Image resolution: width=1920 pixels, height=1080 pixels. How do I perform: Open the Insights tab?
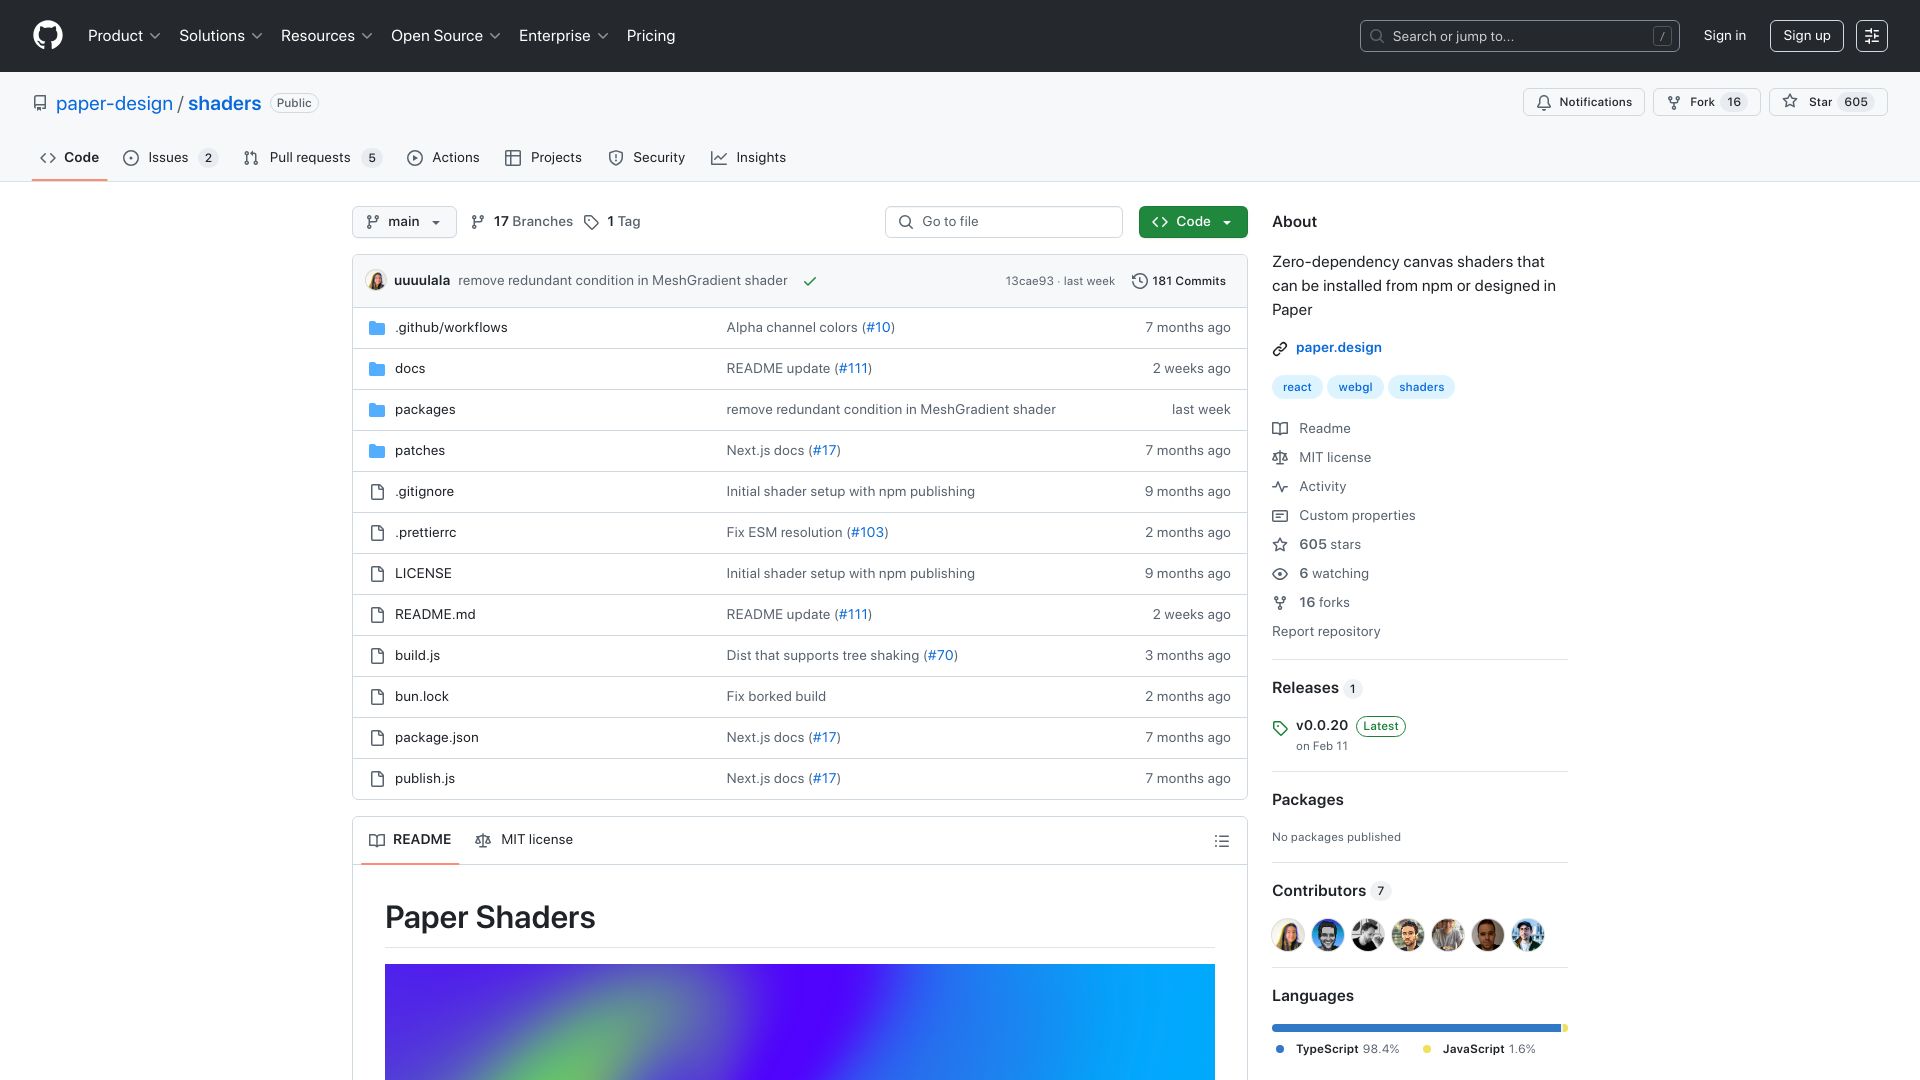(748, 158)
